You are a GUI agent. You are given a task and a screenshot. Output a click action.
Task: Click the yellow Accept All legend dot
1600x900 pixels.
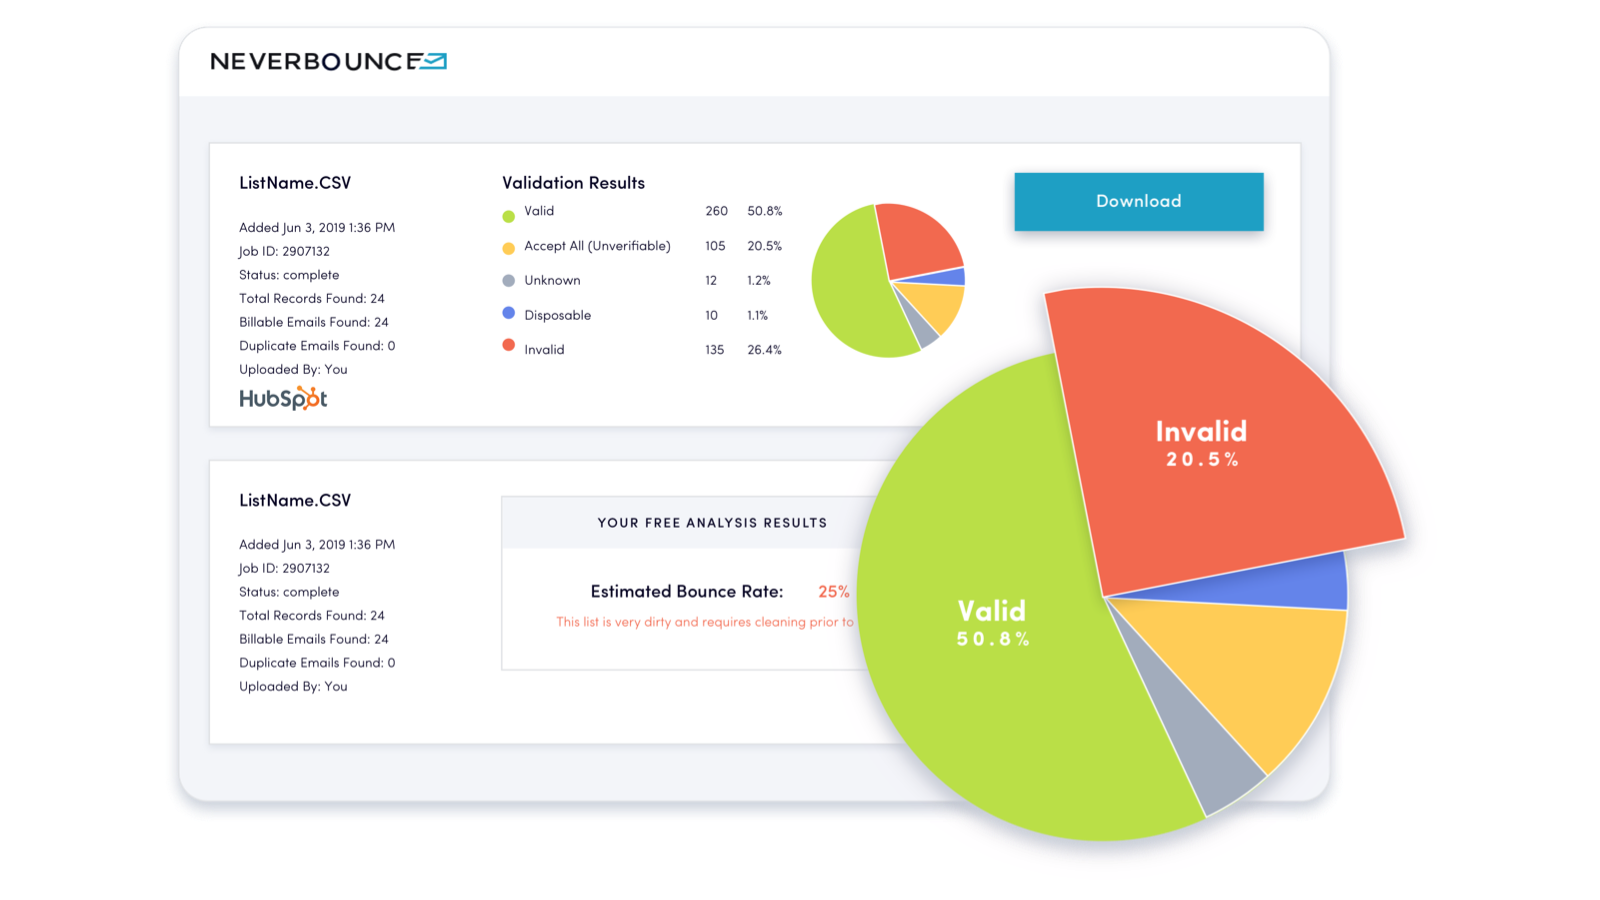(508, 246)
